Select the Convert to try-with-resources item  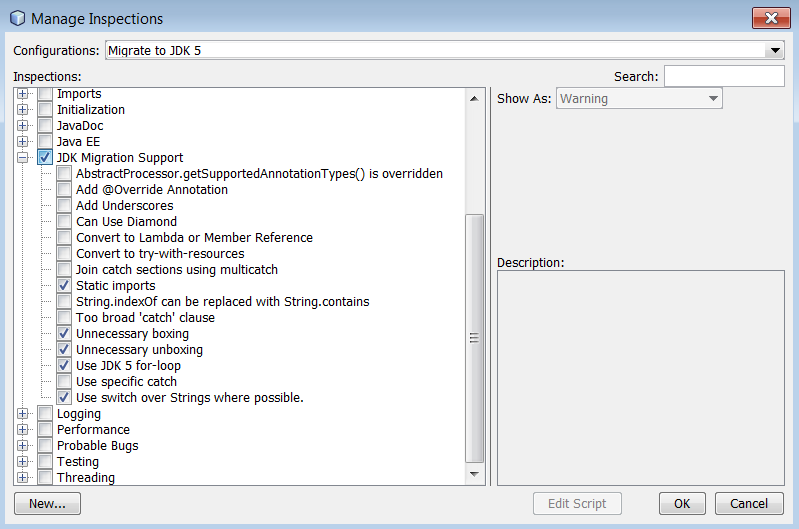[x=160, y=254]
